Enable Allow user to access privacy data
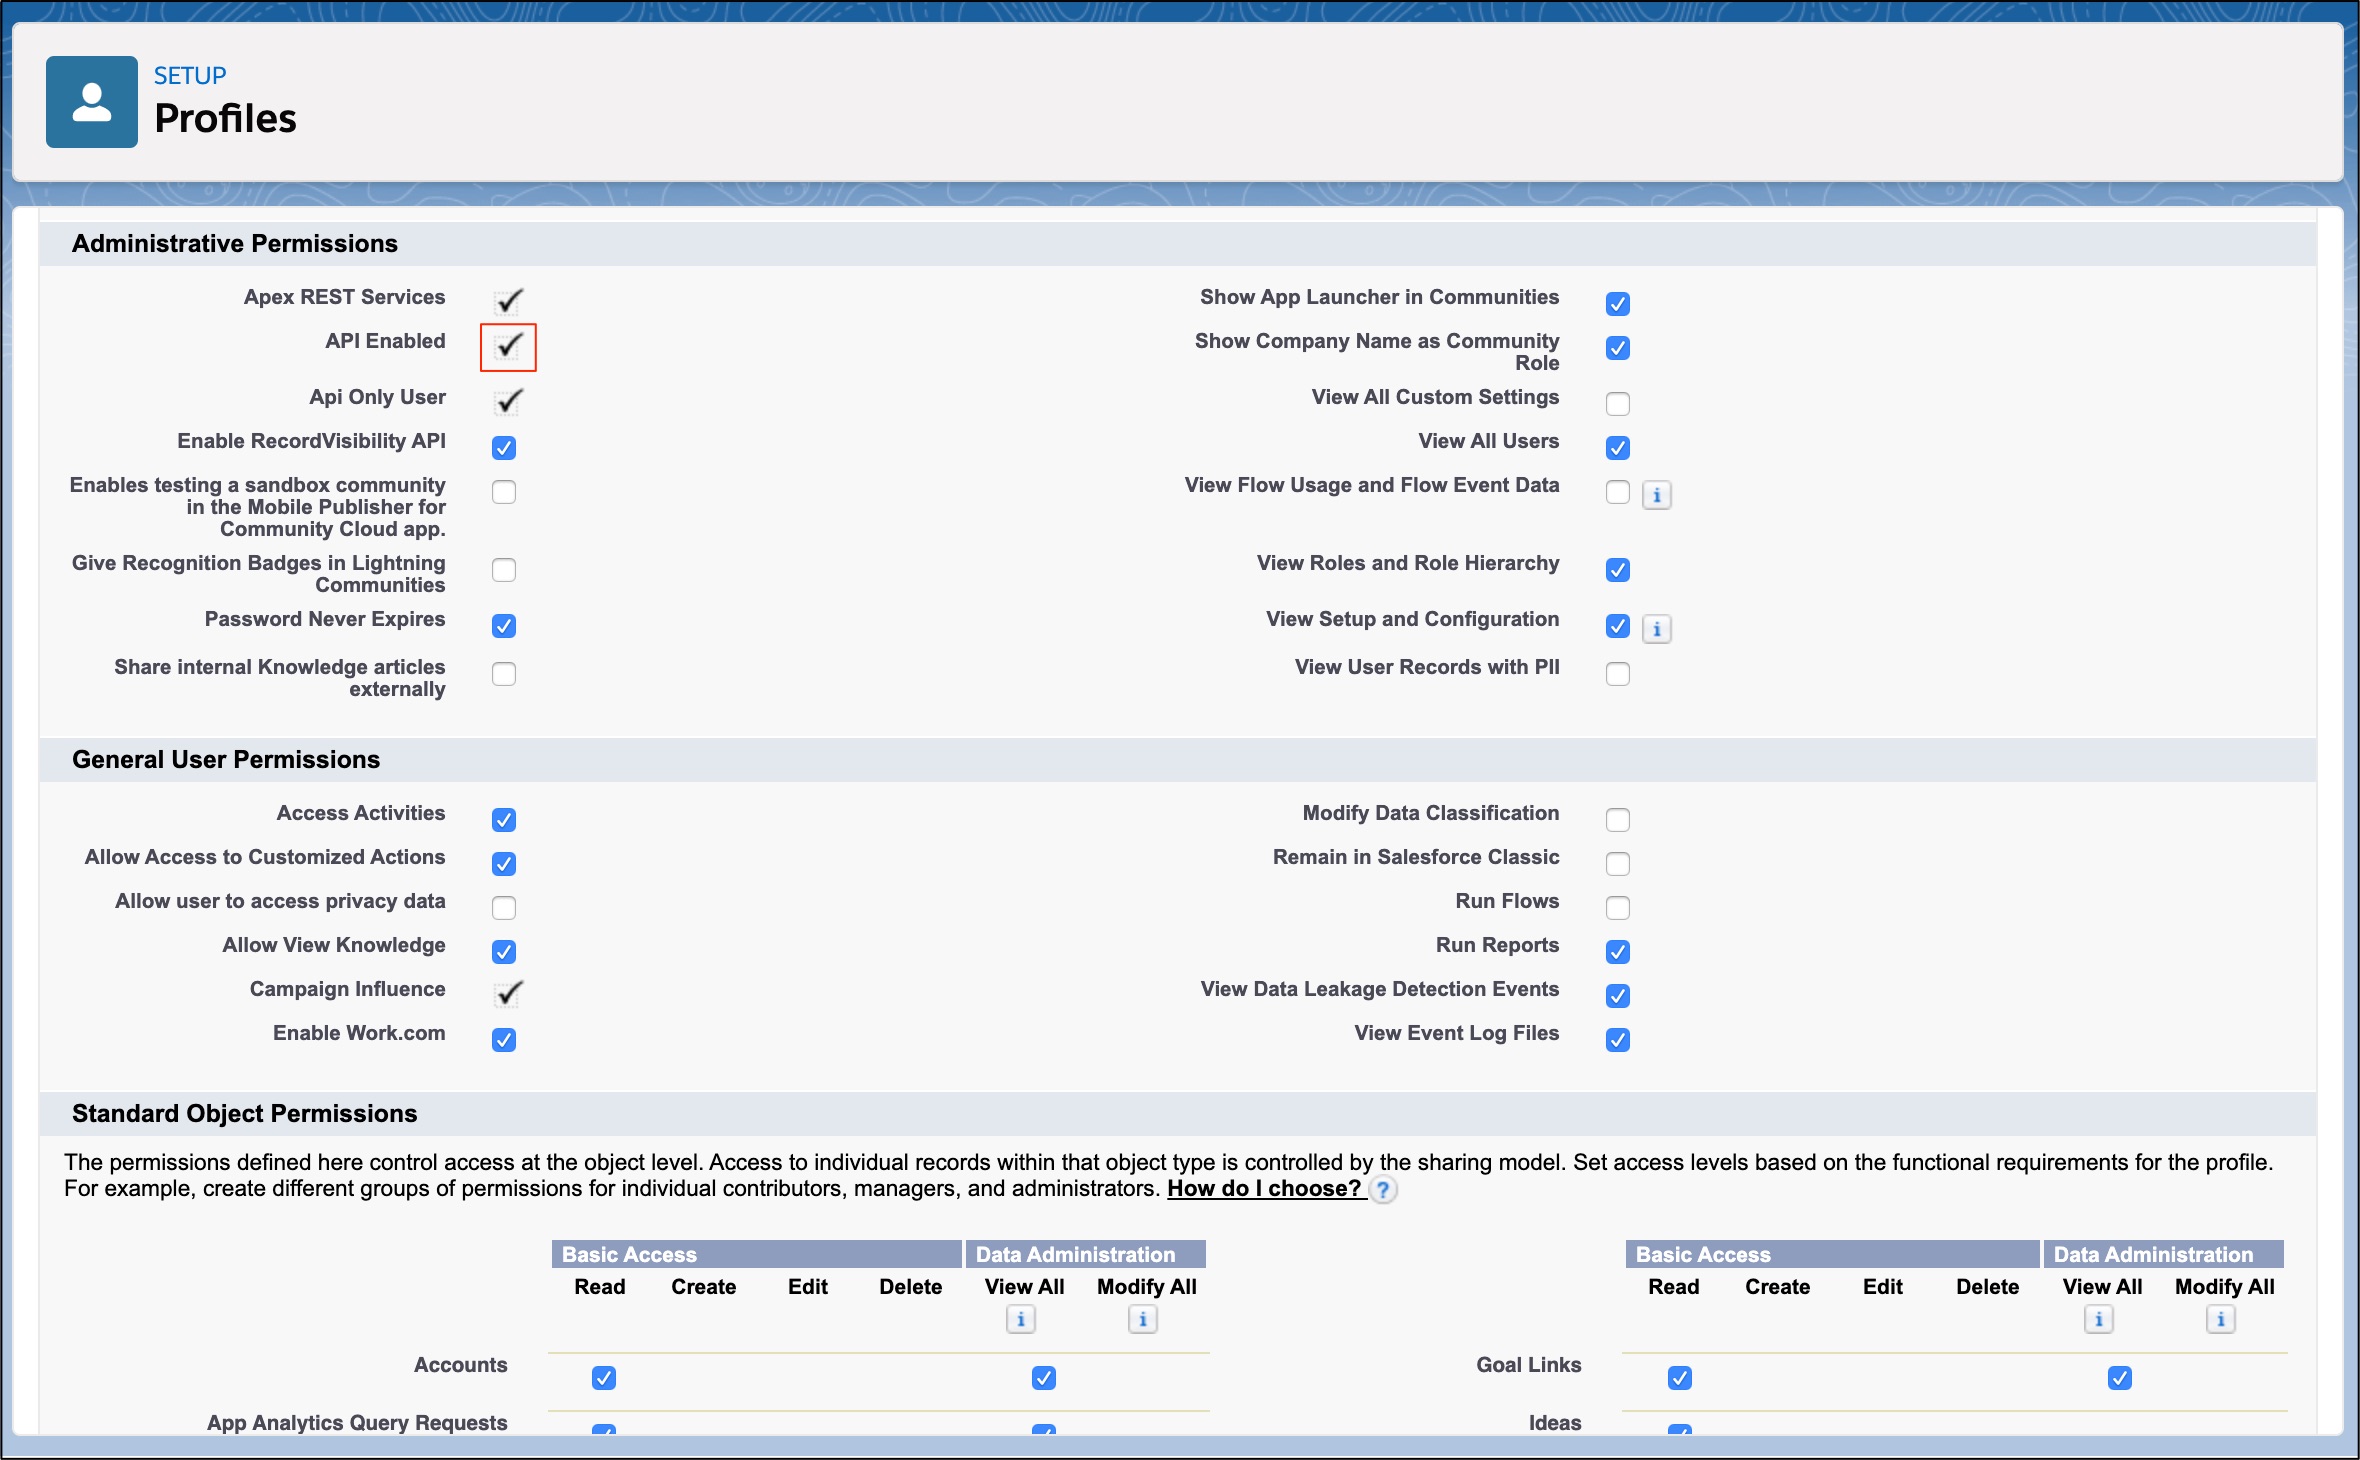Viewport: 2360px width, 1460px height. point(503,908)
